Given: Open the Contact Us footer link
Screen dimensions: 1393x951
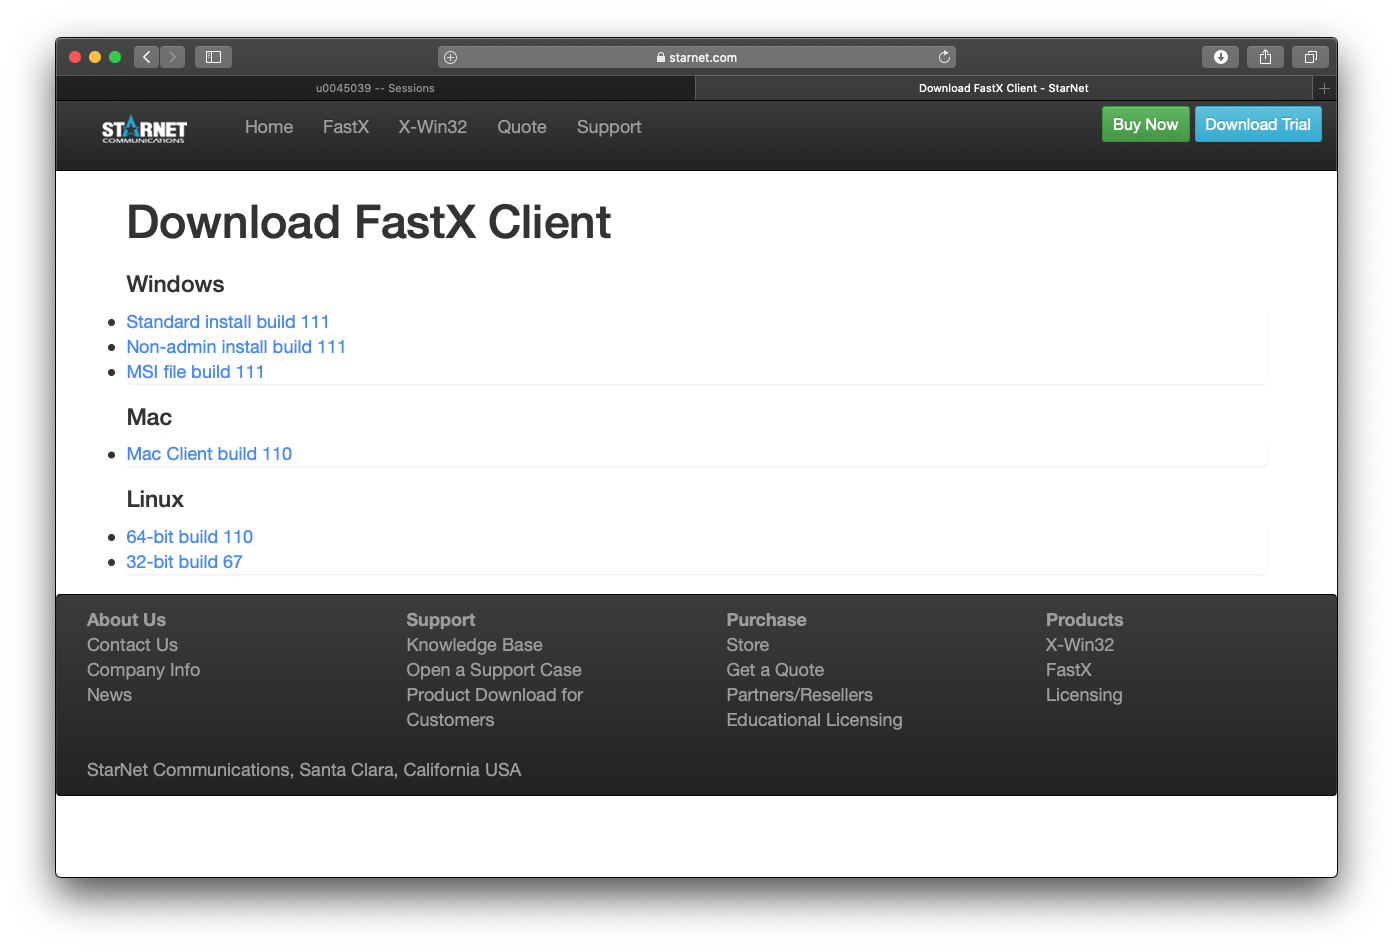Looking at the screenshot, I should 132,645.
